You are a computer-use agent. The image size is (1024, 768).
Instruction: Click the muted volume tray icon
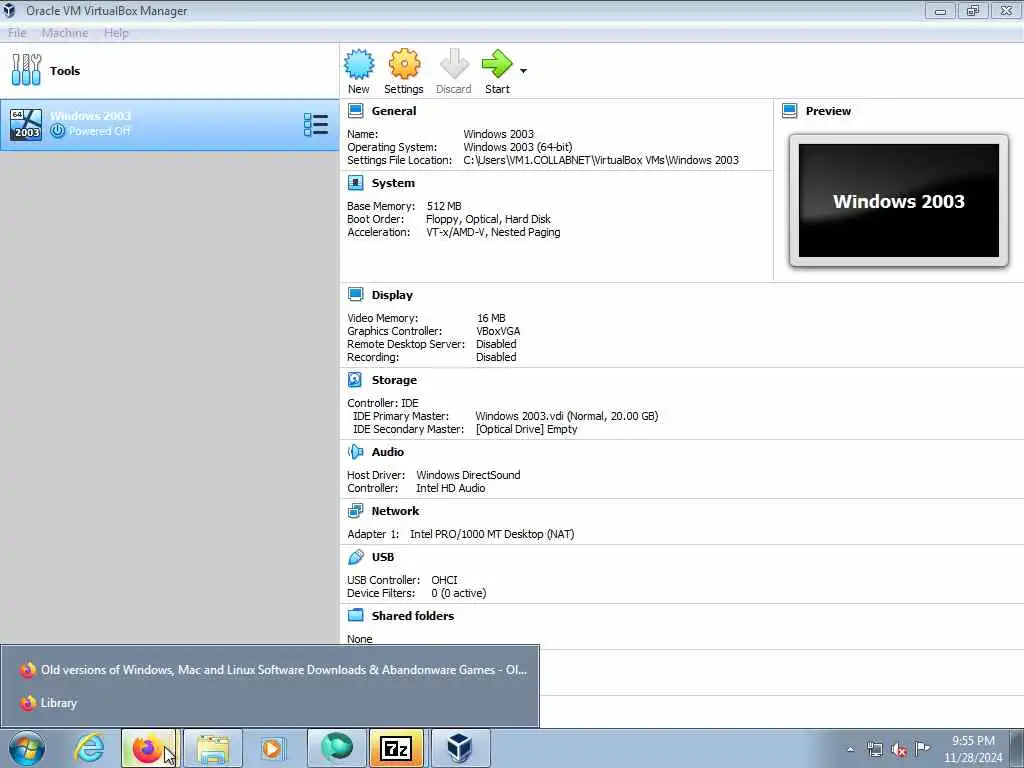point(899,749)
